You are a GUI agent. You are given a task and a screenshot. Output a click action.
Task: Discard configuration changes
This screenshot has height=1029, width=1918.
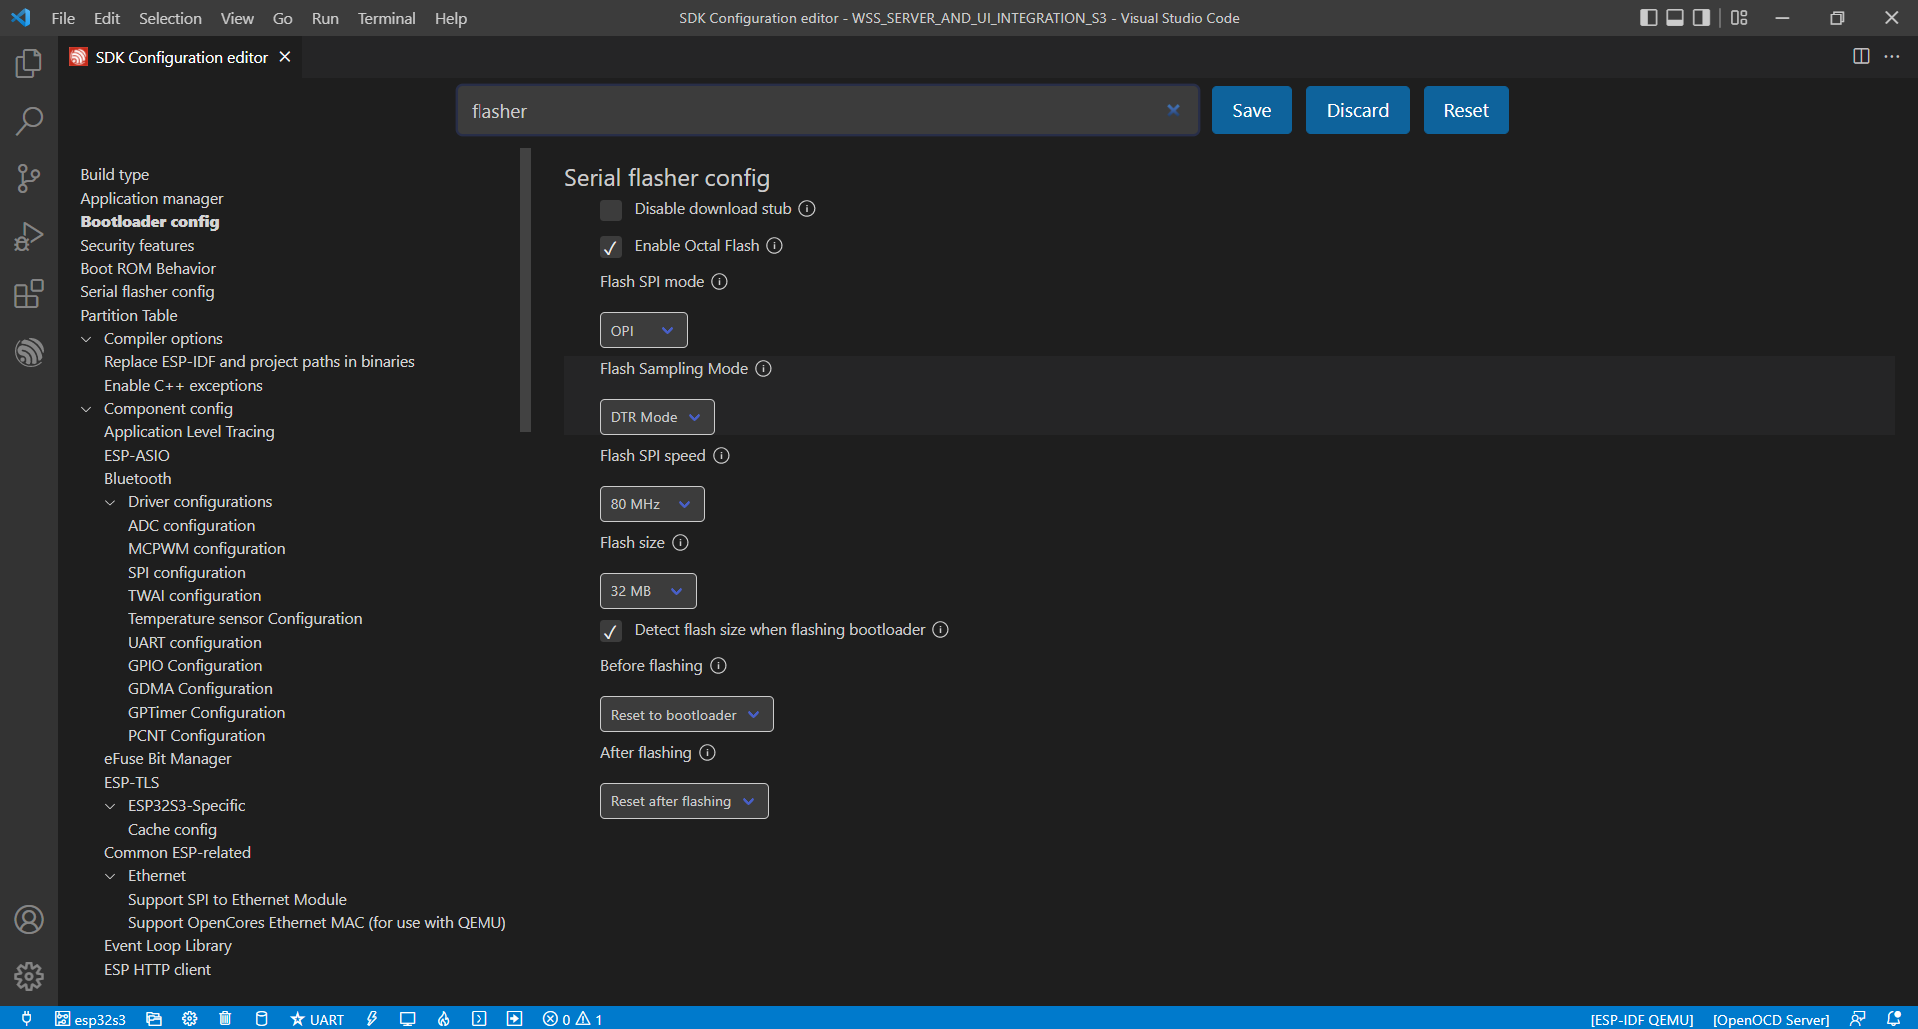(1357, 110)
